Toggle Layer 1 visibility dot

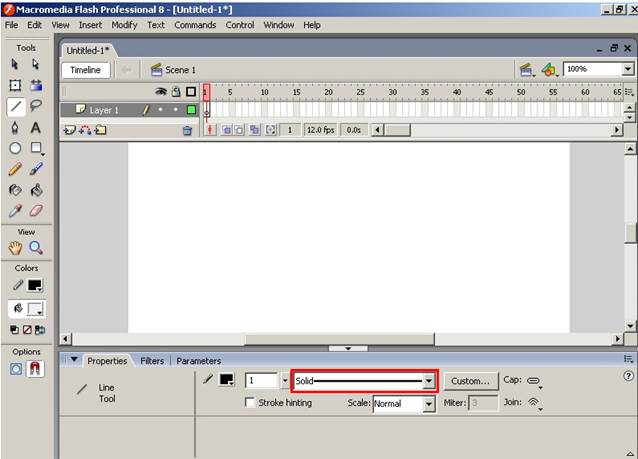click(x=161, y=109)
